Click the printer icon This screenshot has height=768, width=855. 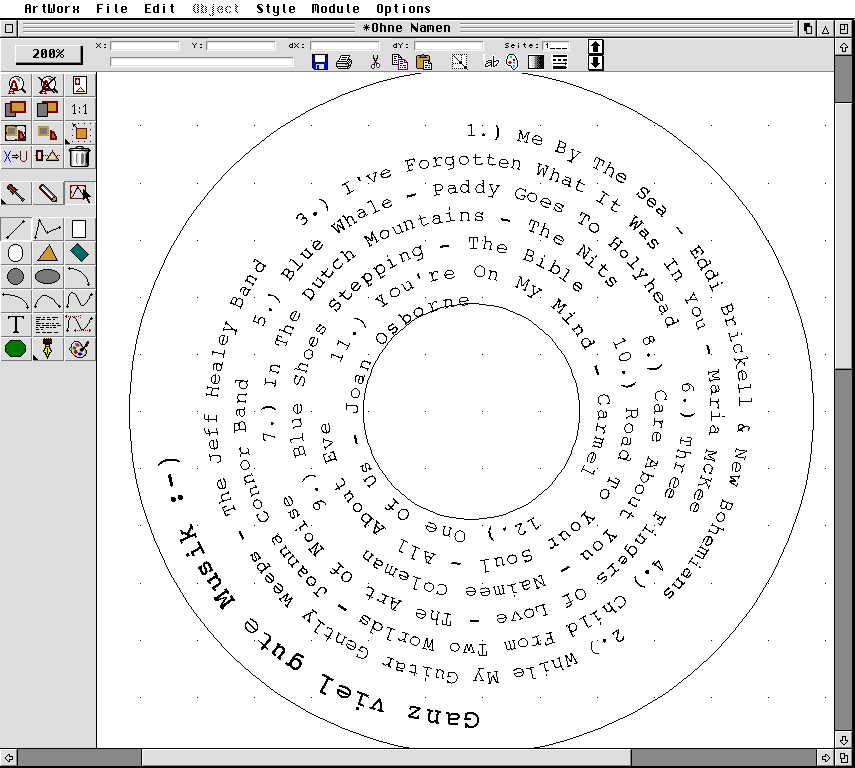[344, 62]
